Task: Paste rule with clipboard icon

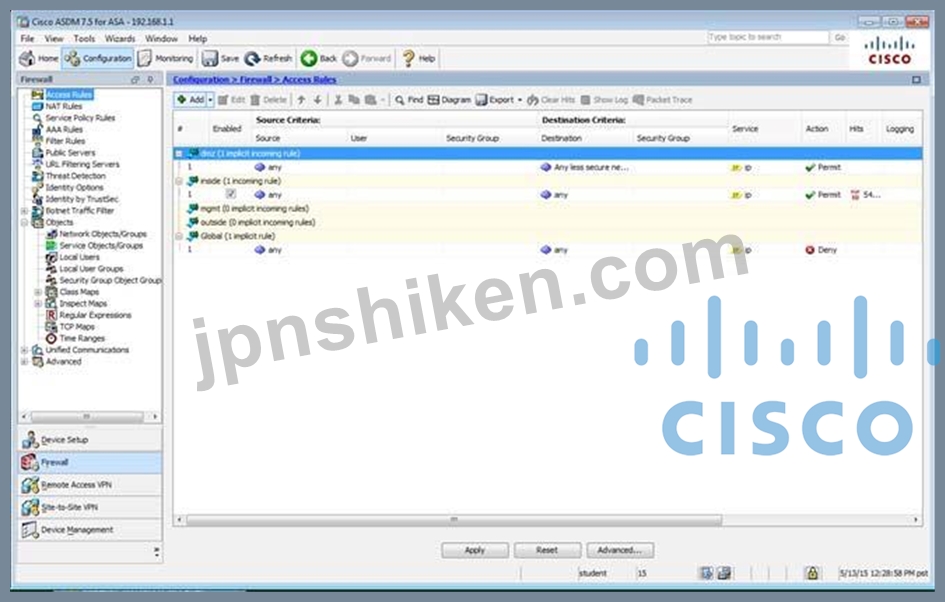Action: (x=371, y=99)
